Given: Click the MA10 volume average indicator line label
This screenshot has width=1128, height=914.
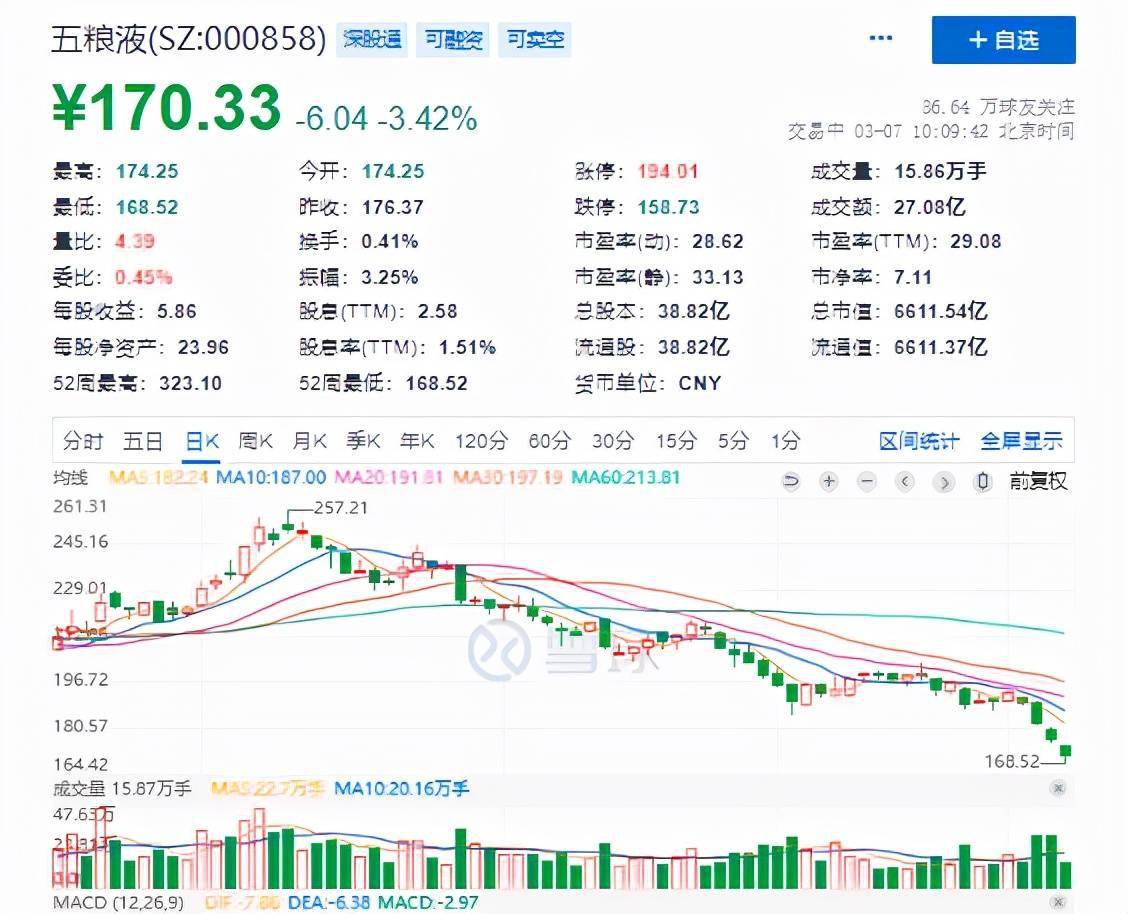Looking at the screenshot, I should coord(399,789).
